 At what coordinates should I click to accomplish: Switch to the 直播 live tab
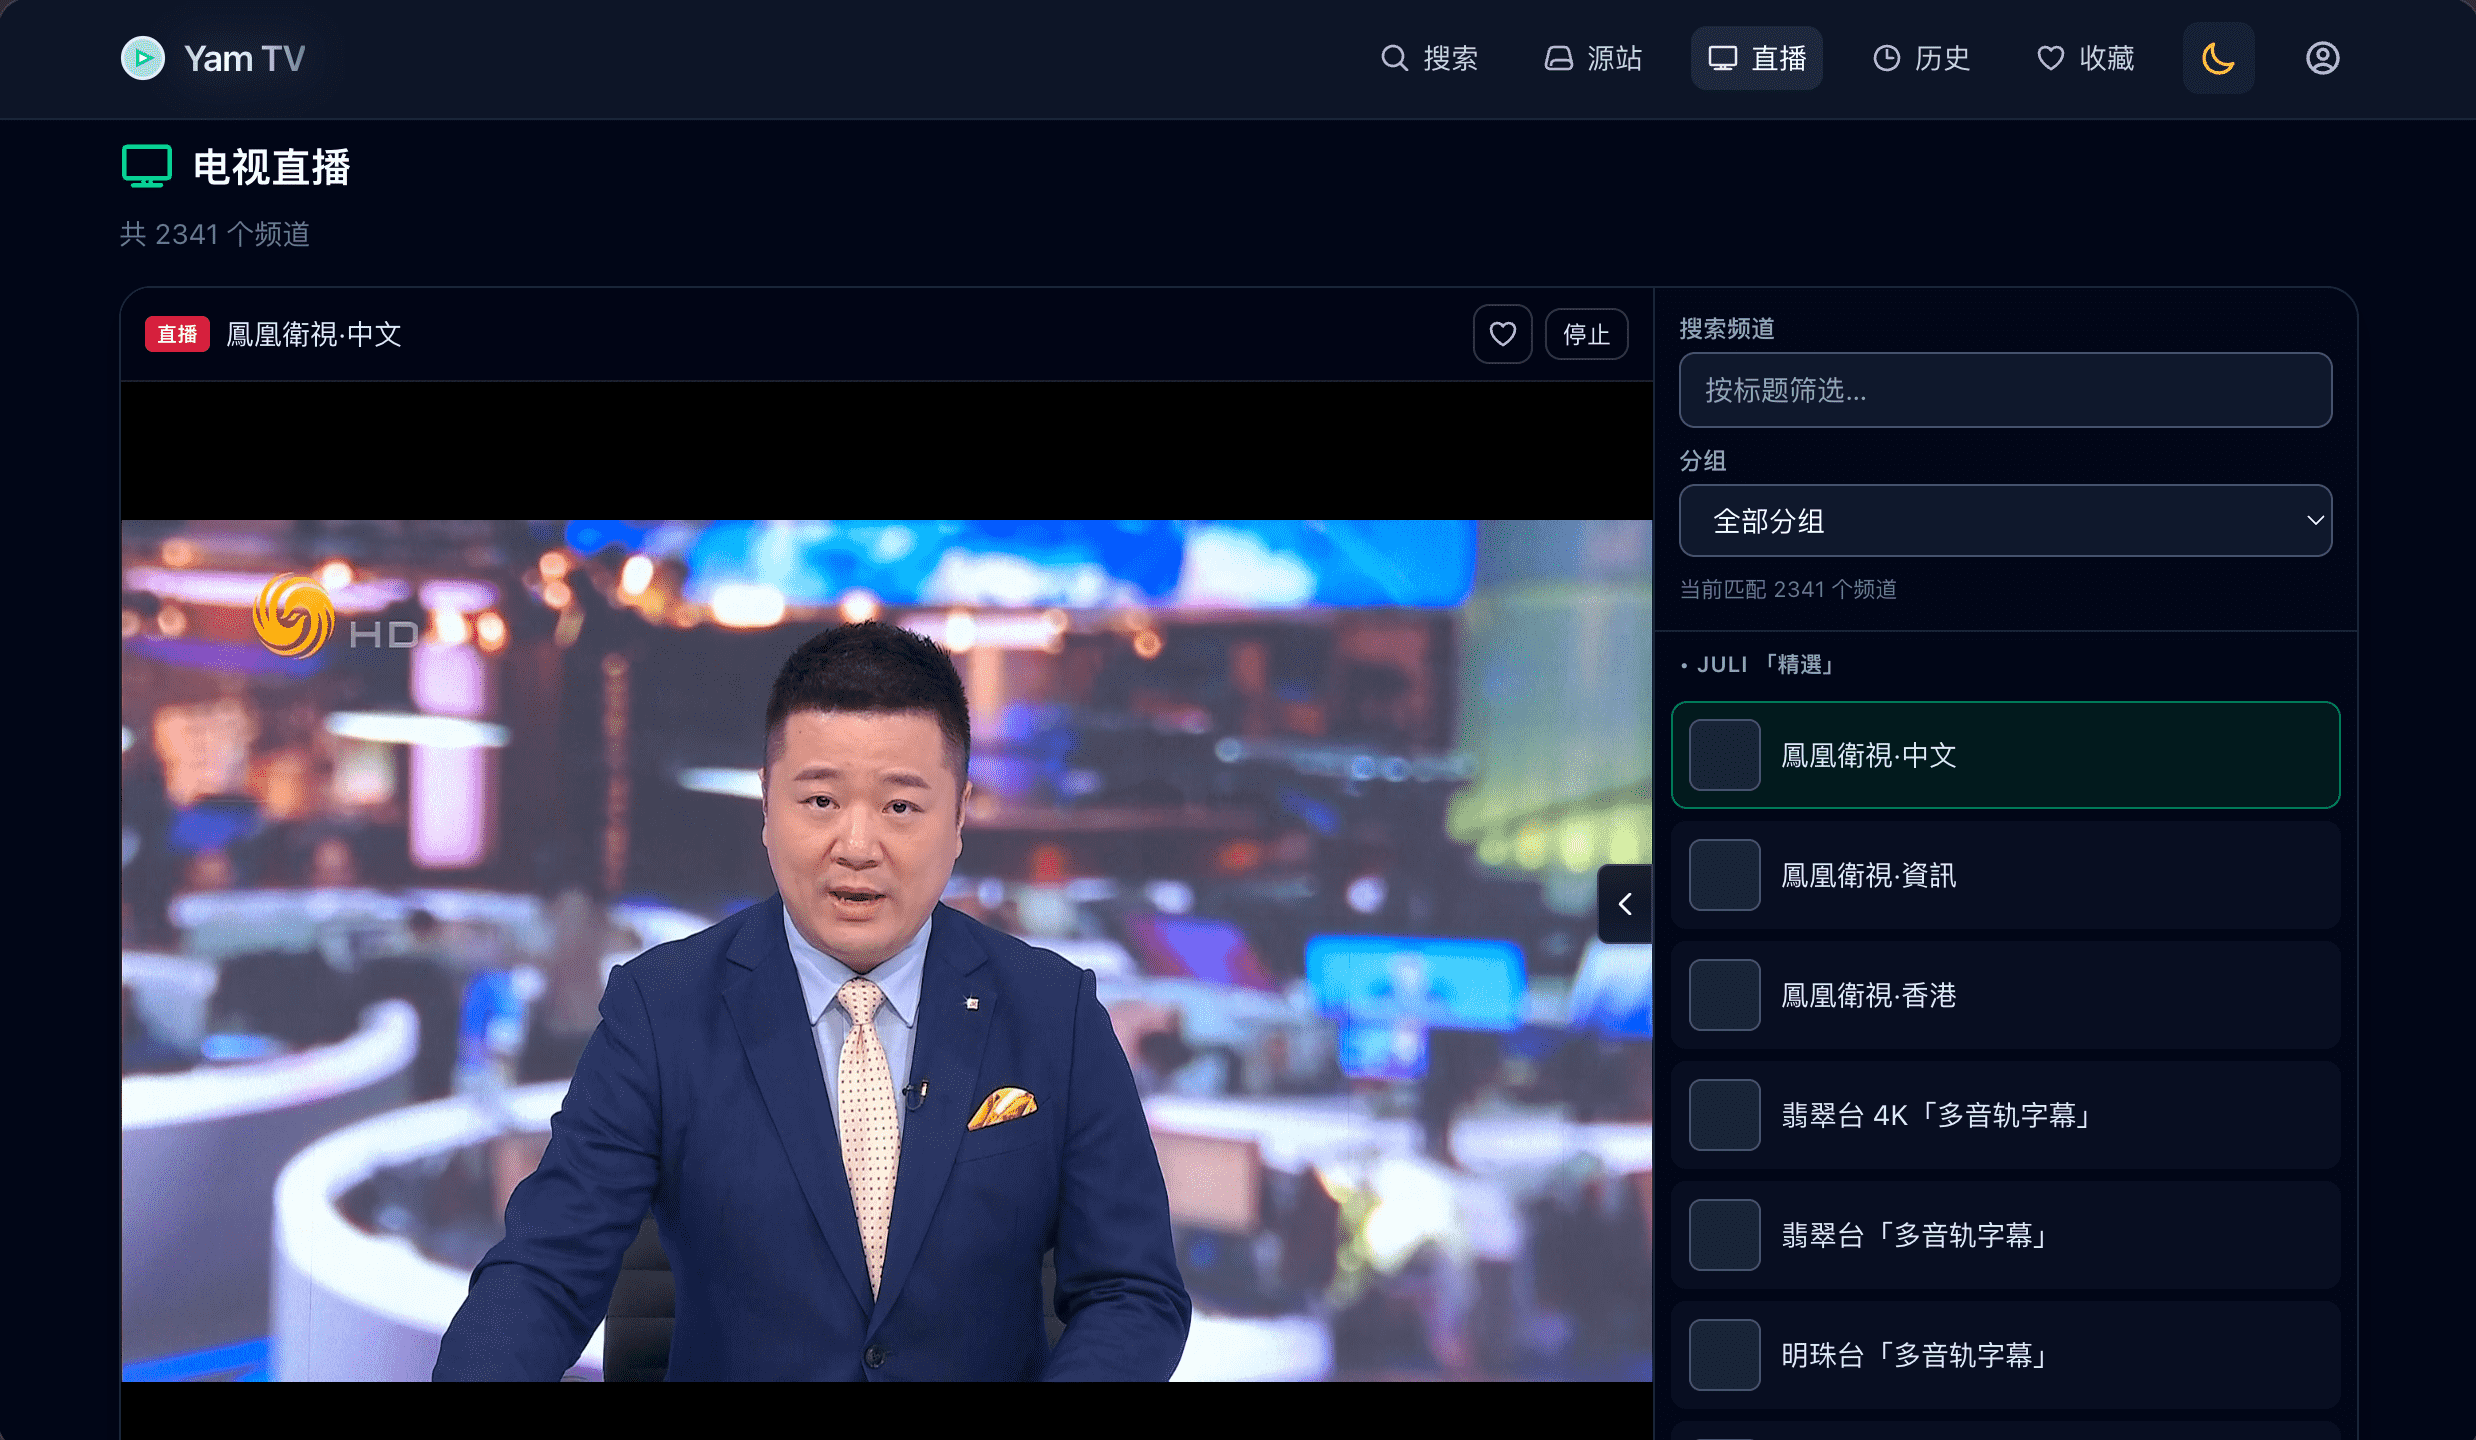1756,58
